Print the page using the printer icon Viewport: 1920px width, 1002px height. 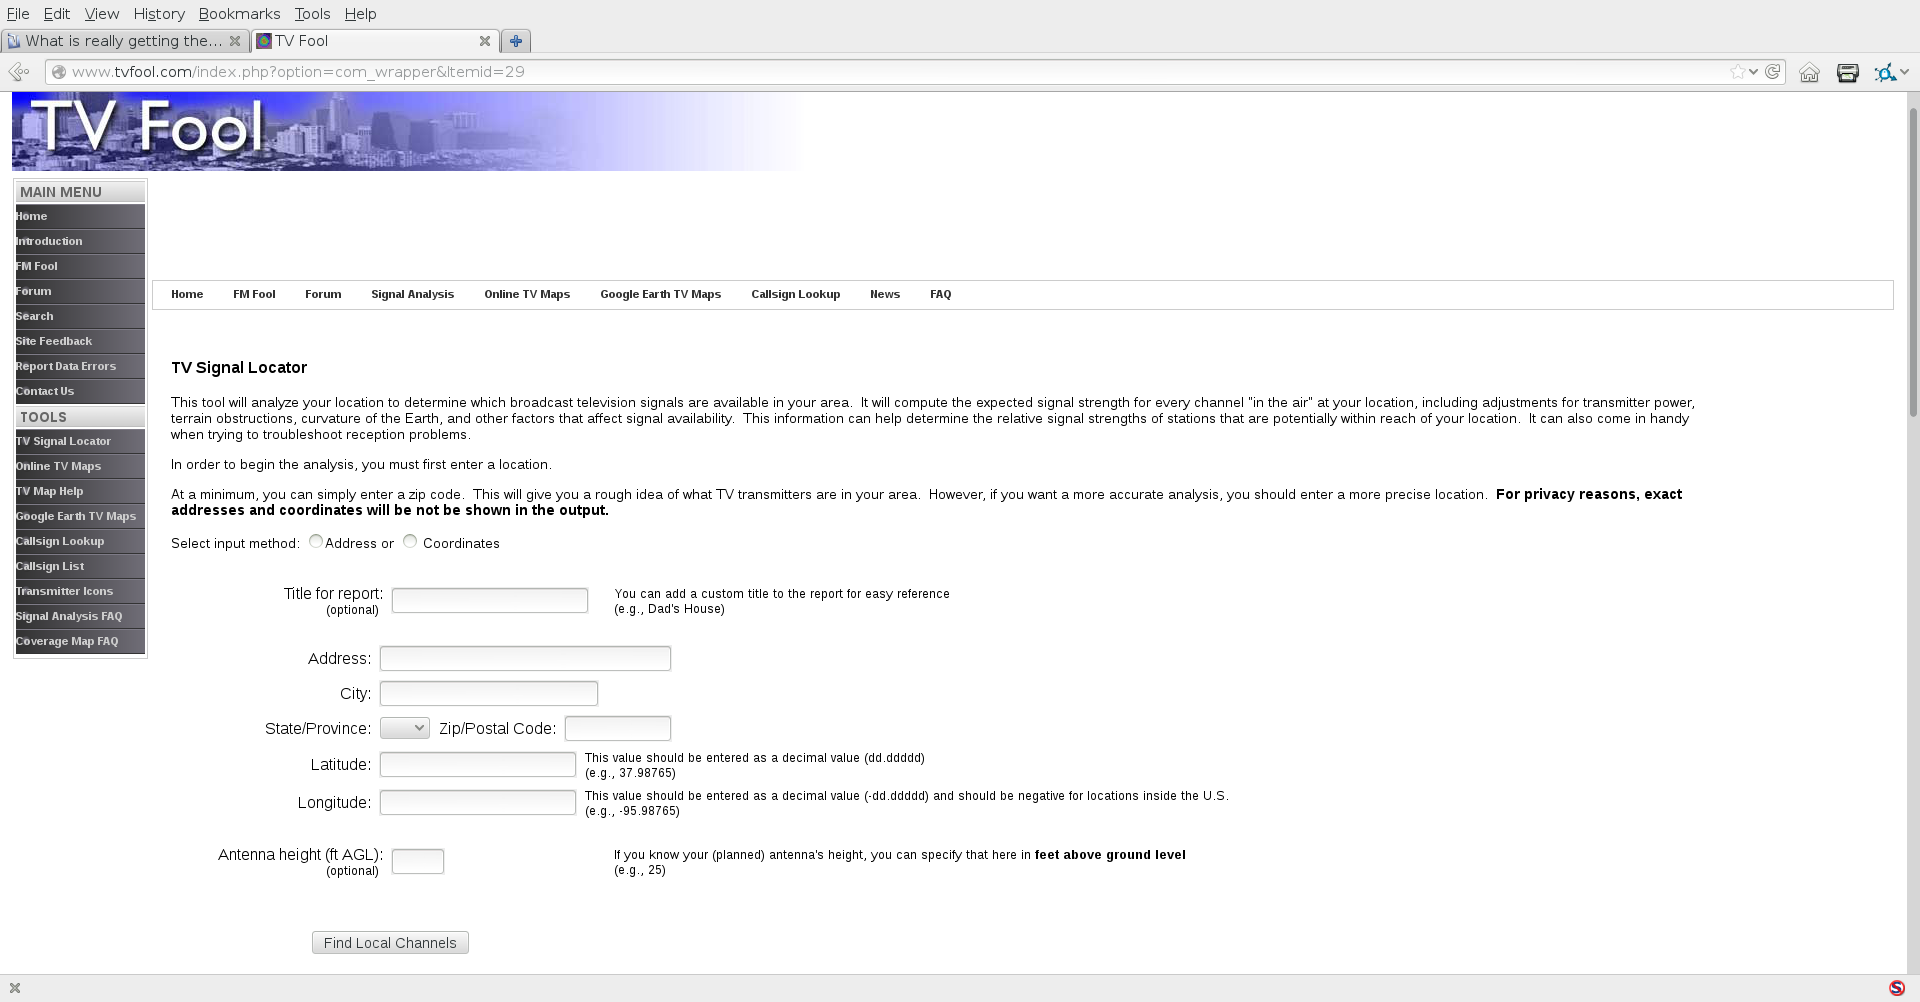(x=1847, y=72)
